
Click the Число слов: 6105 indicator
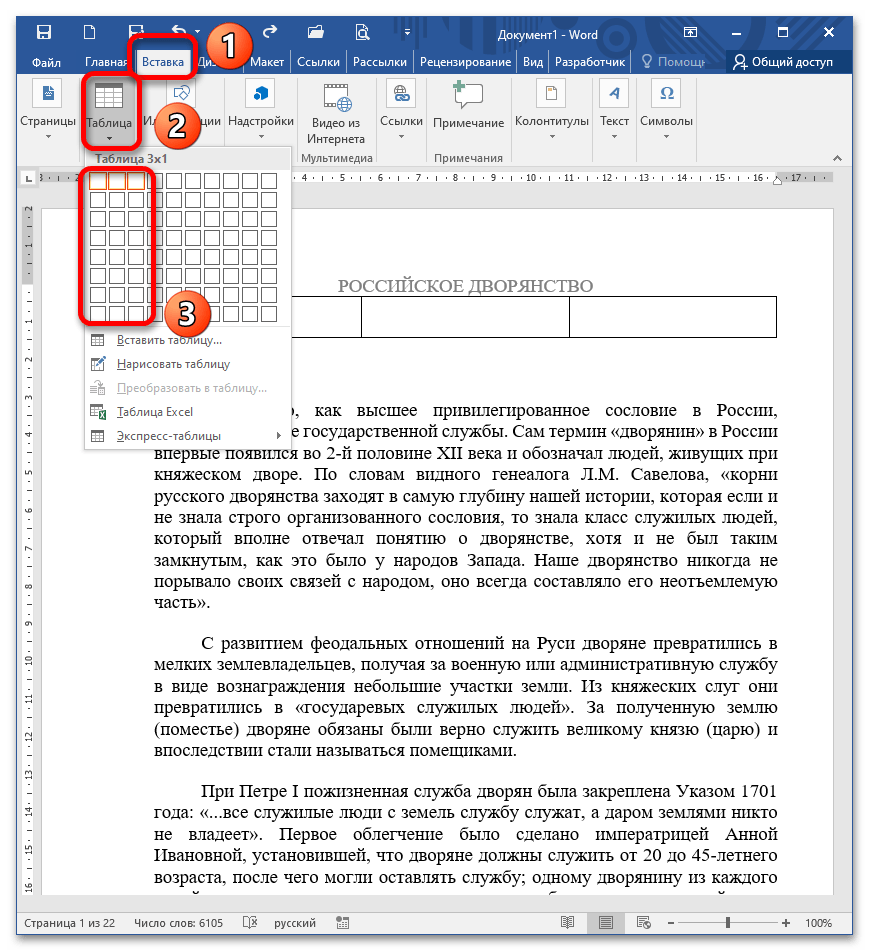point(178,923)
